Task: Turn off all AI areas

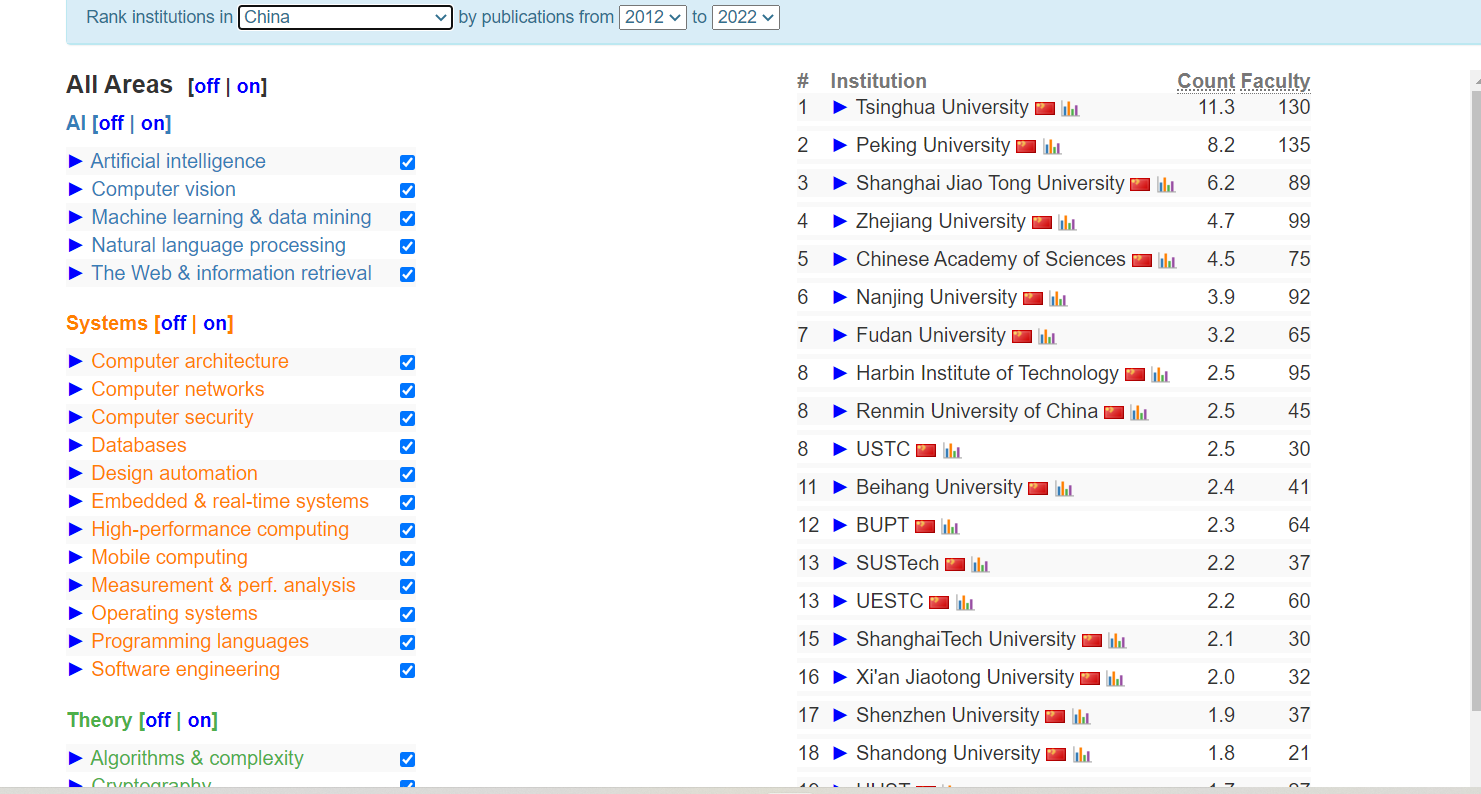Action: [111, 123]
